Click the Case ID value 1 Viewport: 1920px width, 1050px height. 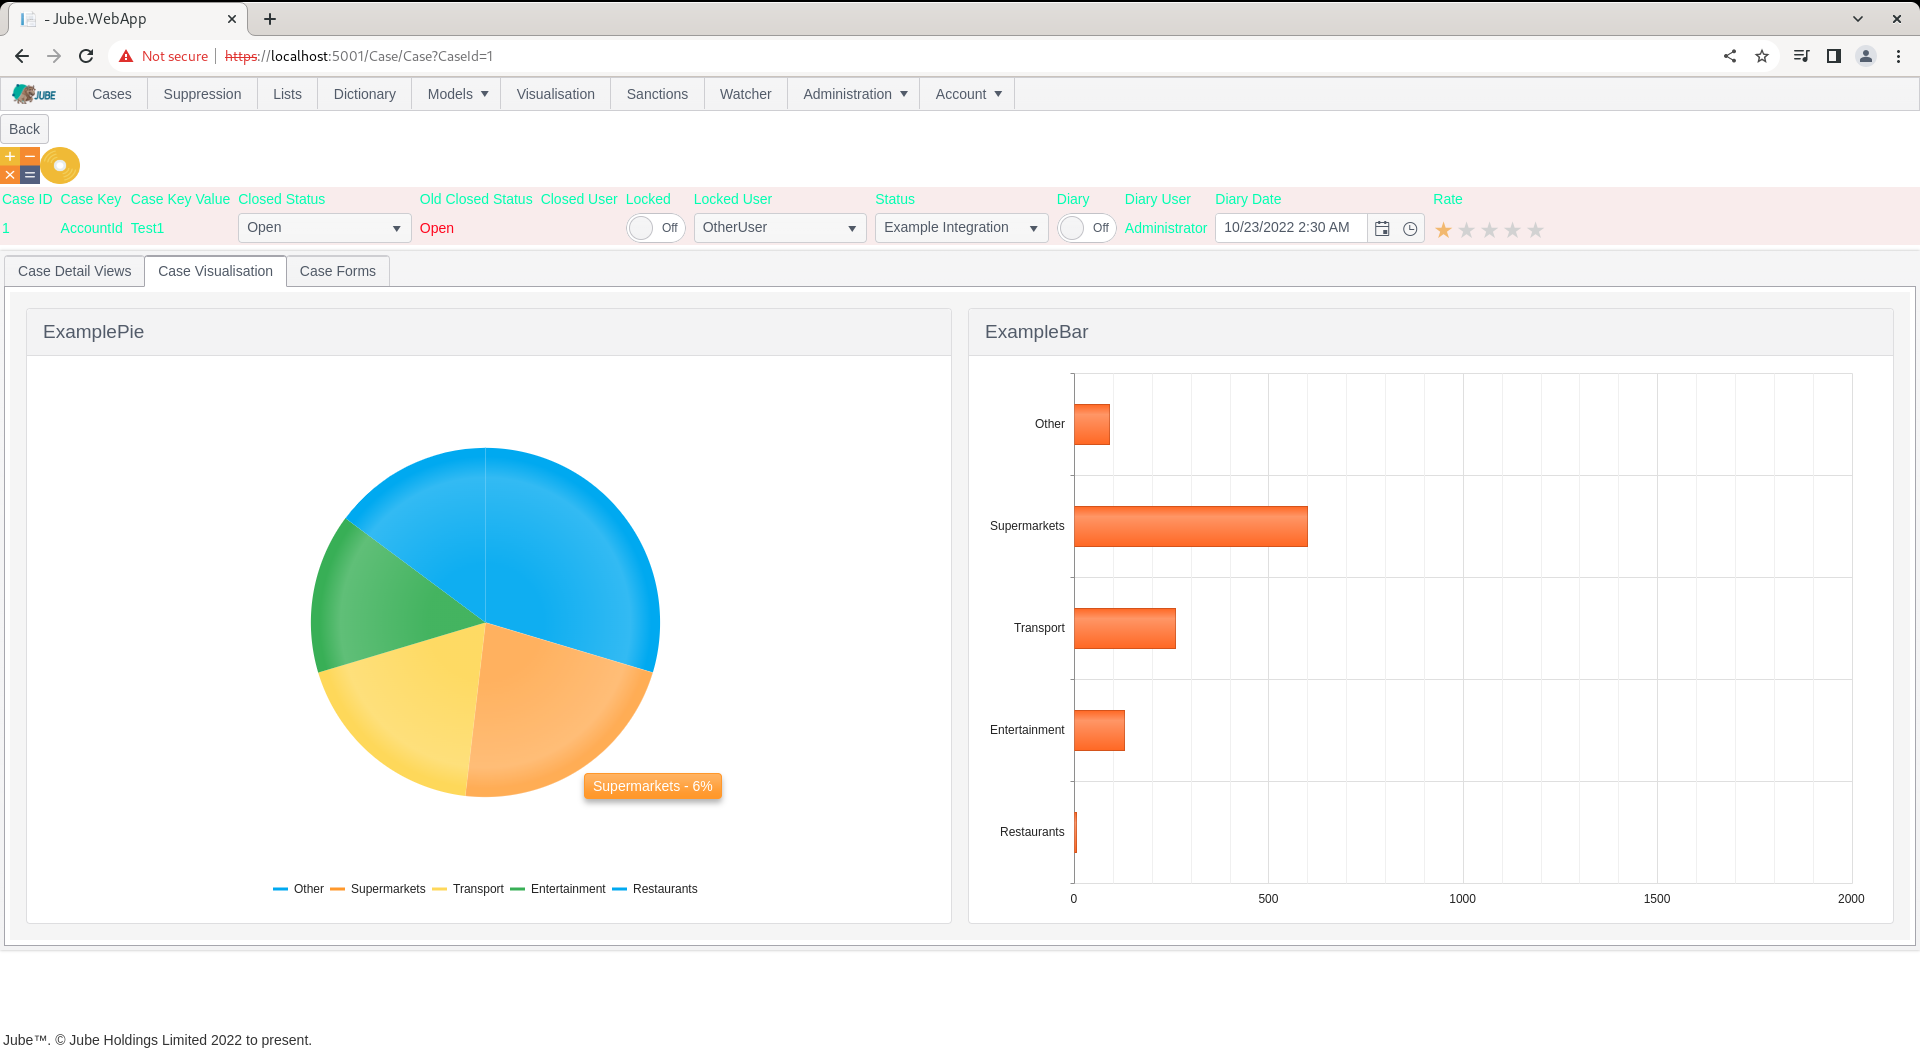click(x=6, y=228)
